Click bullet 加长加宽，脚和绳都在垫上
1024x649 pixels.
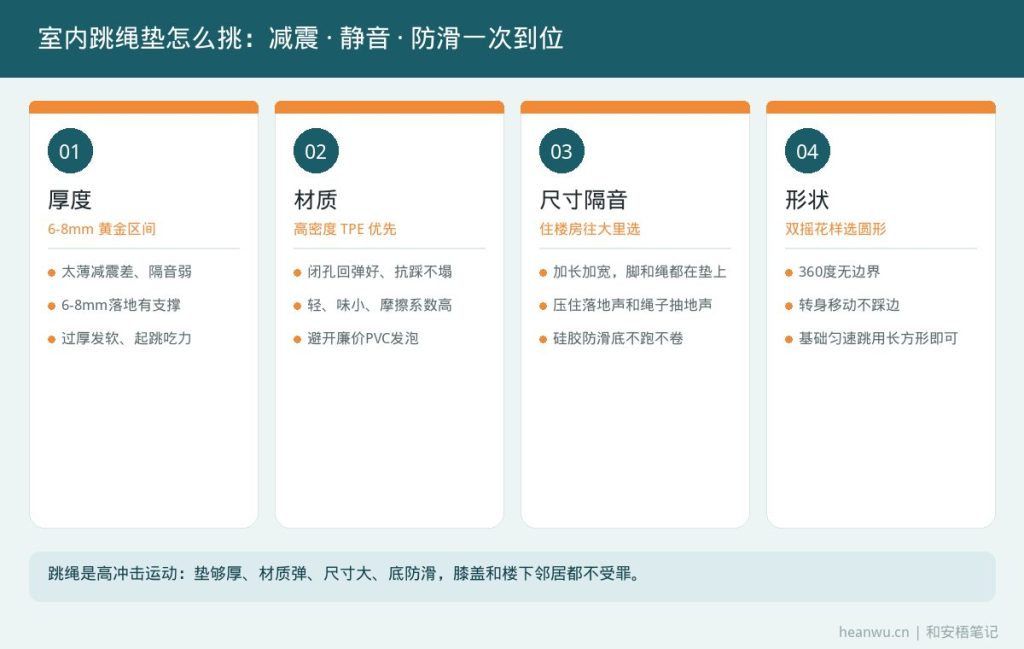[x=639, y=272]
